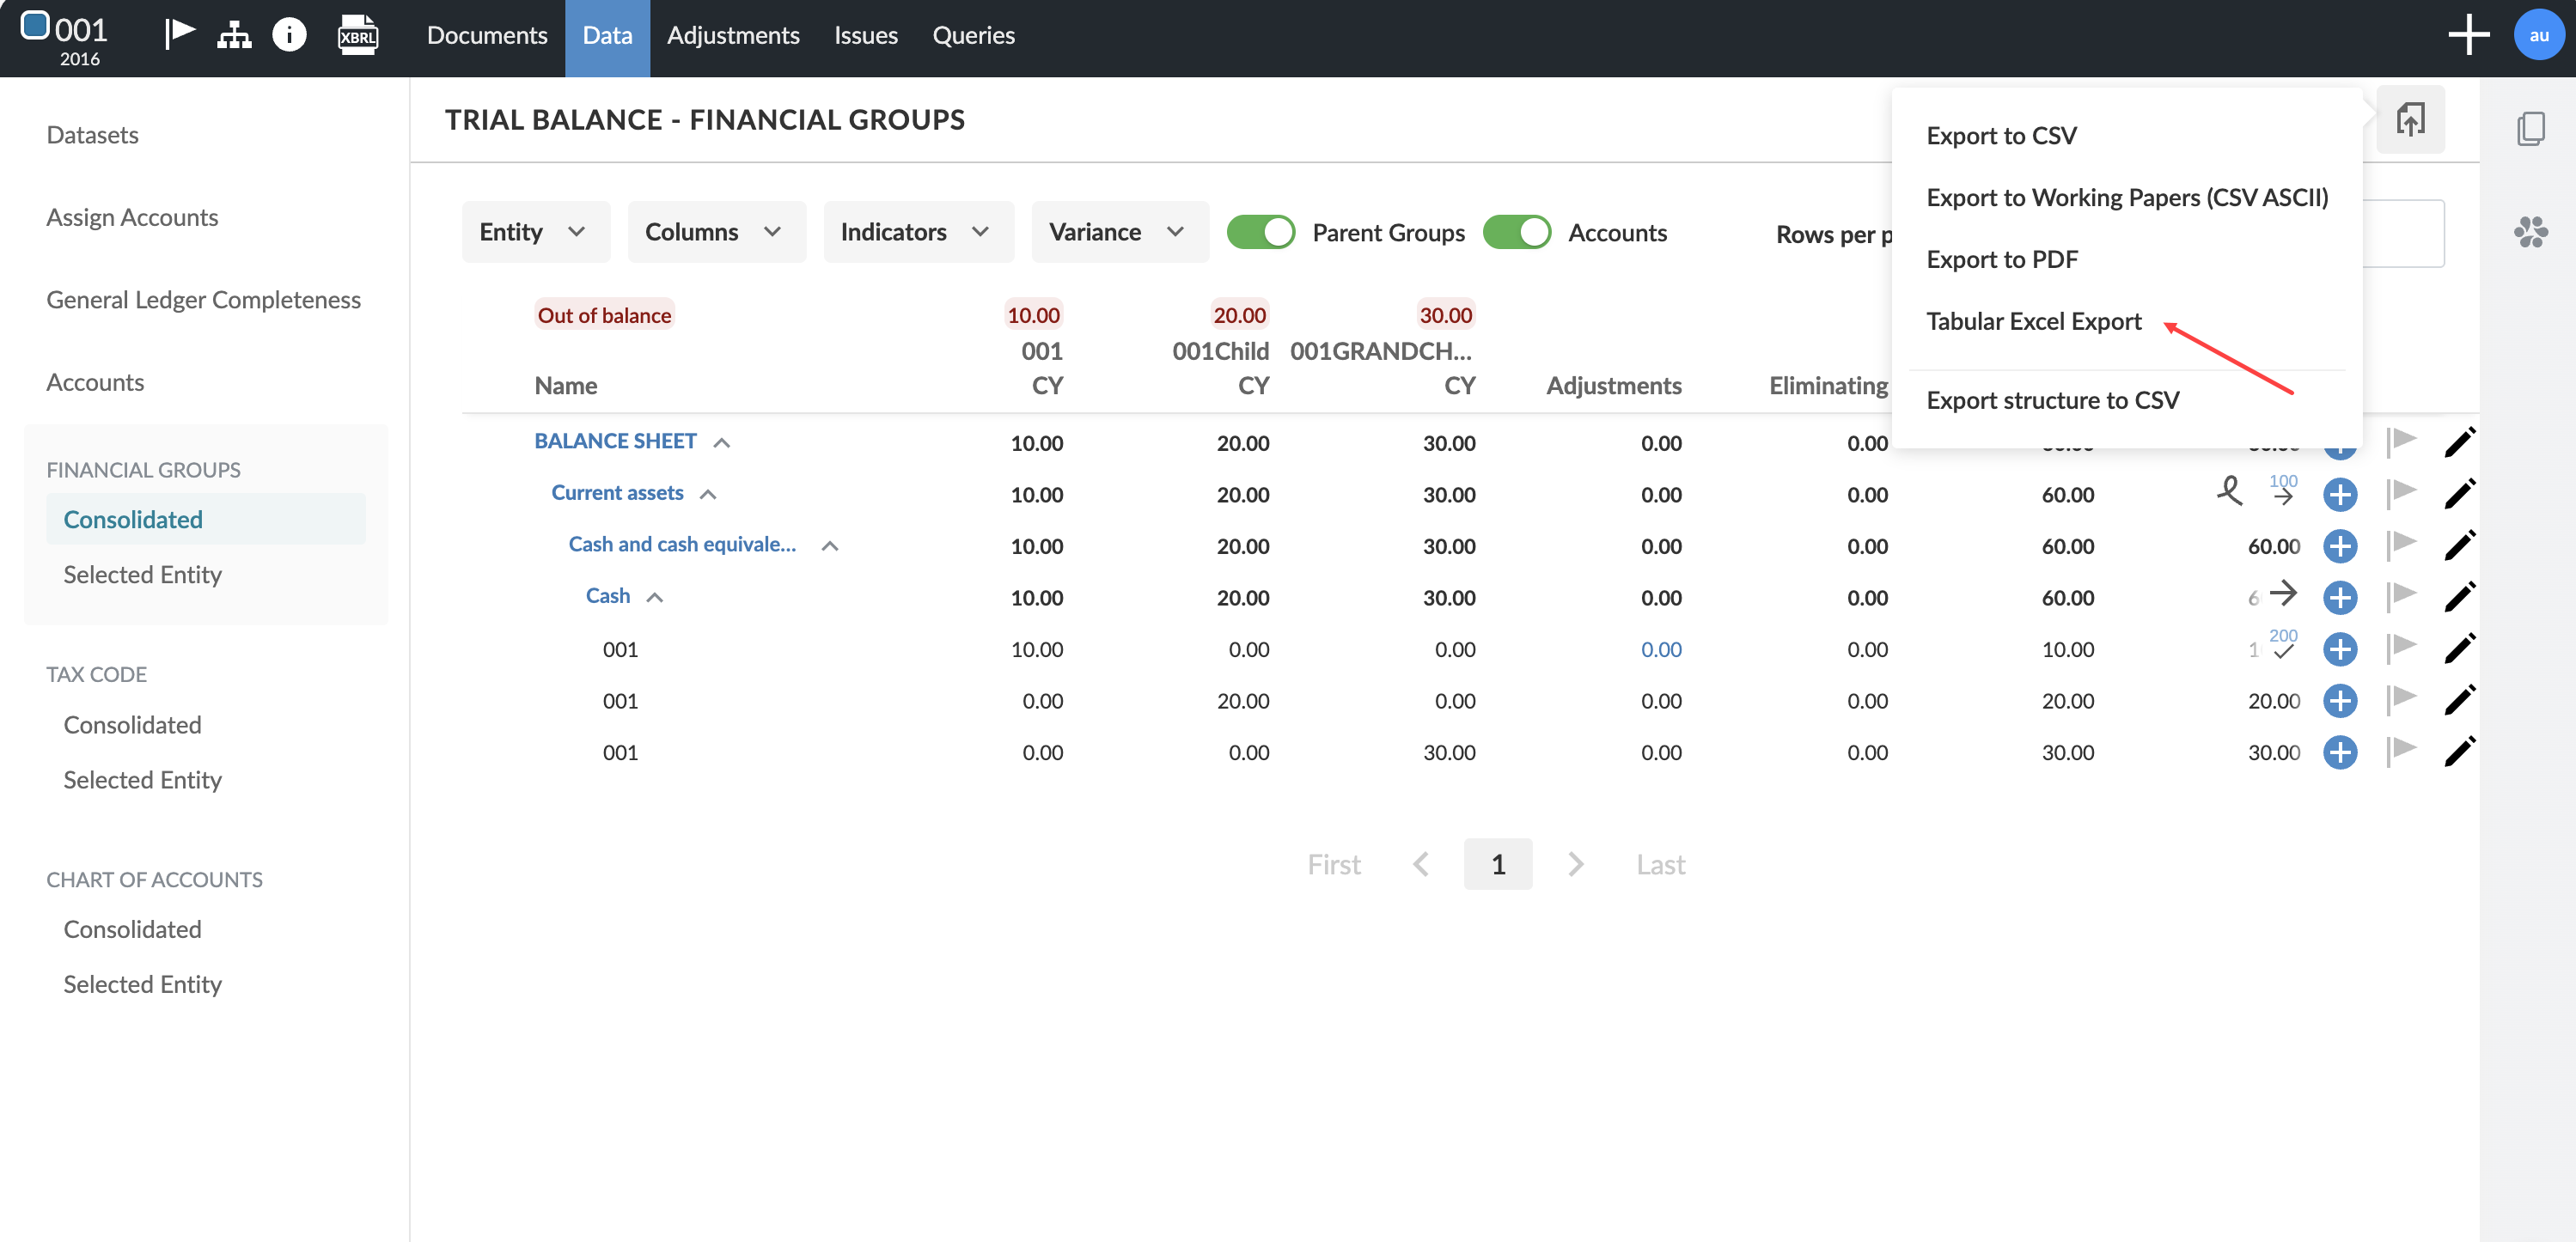Go to the Issues tab
Screen dimensions: 2576x1242
coord(866,35)
